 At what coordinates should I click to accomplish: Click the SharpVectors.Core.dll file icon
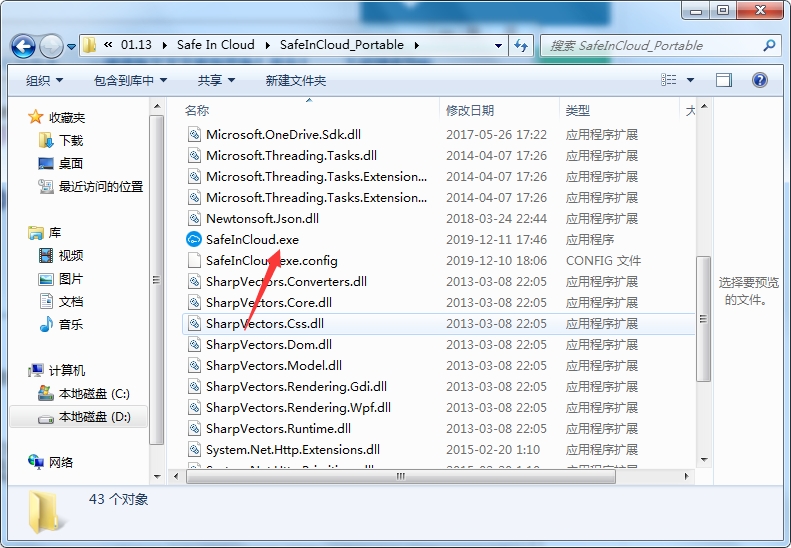[x=194, y=302]
